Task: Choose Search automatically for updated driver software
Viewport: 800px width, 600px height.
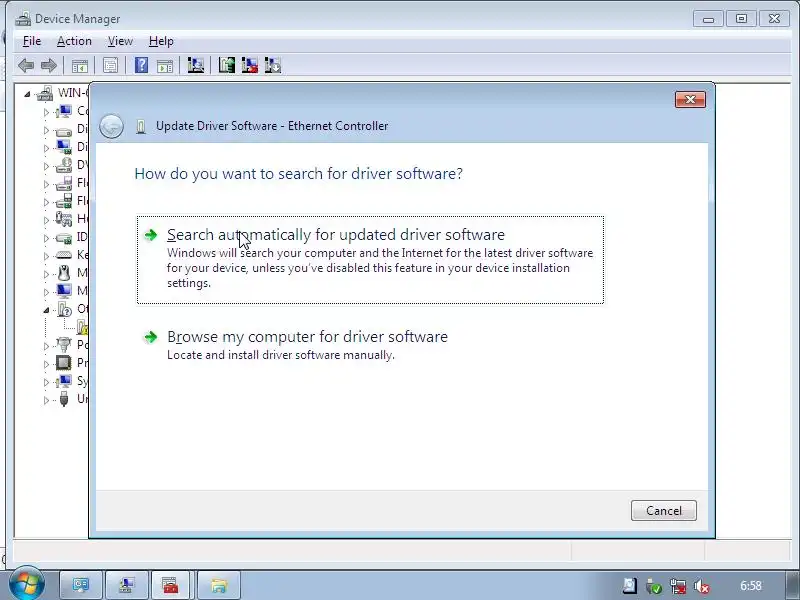Action: [370, 260]
